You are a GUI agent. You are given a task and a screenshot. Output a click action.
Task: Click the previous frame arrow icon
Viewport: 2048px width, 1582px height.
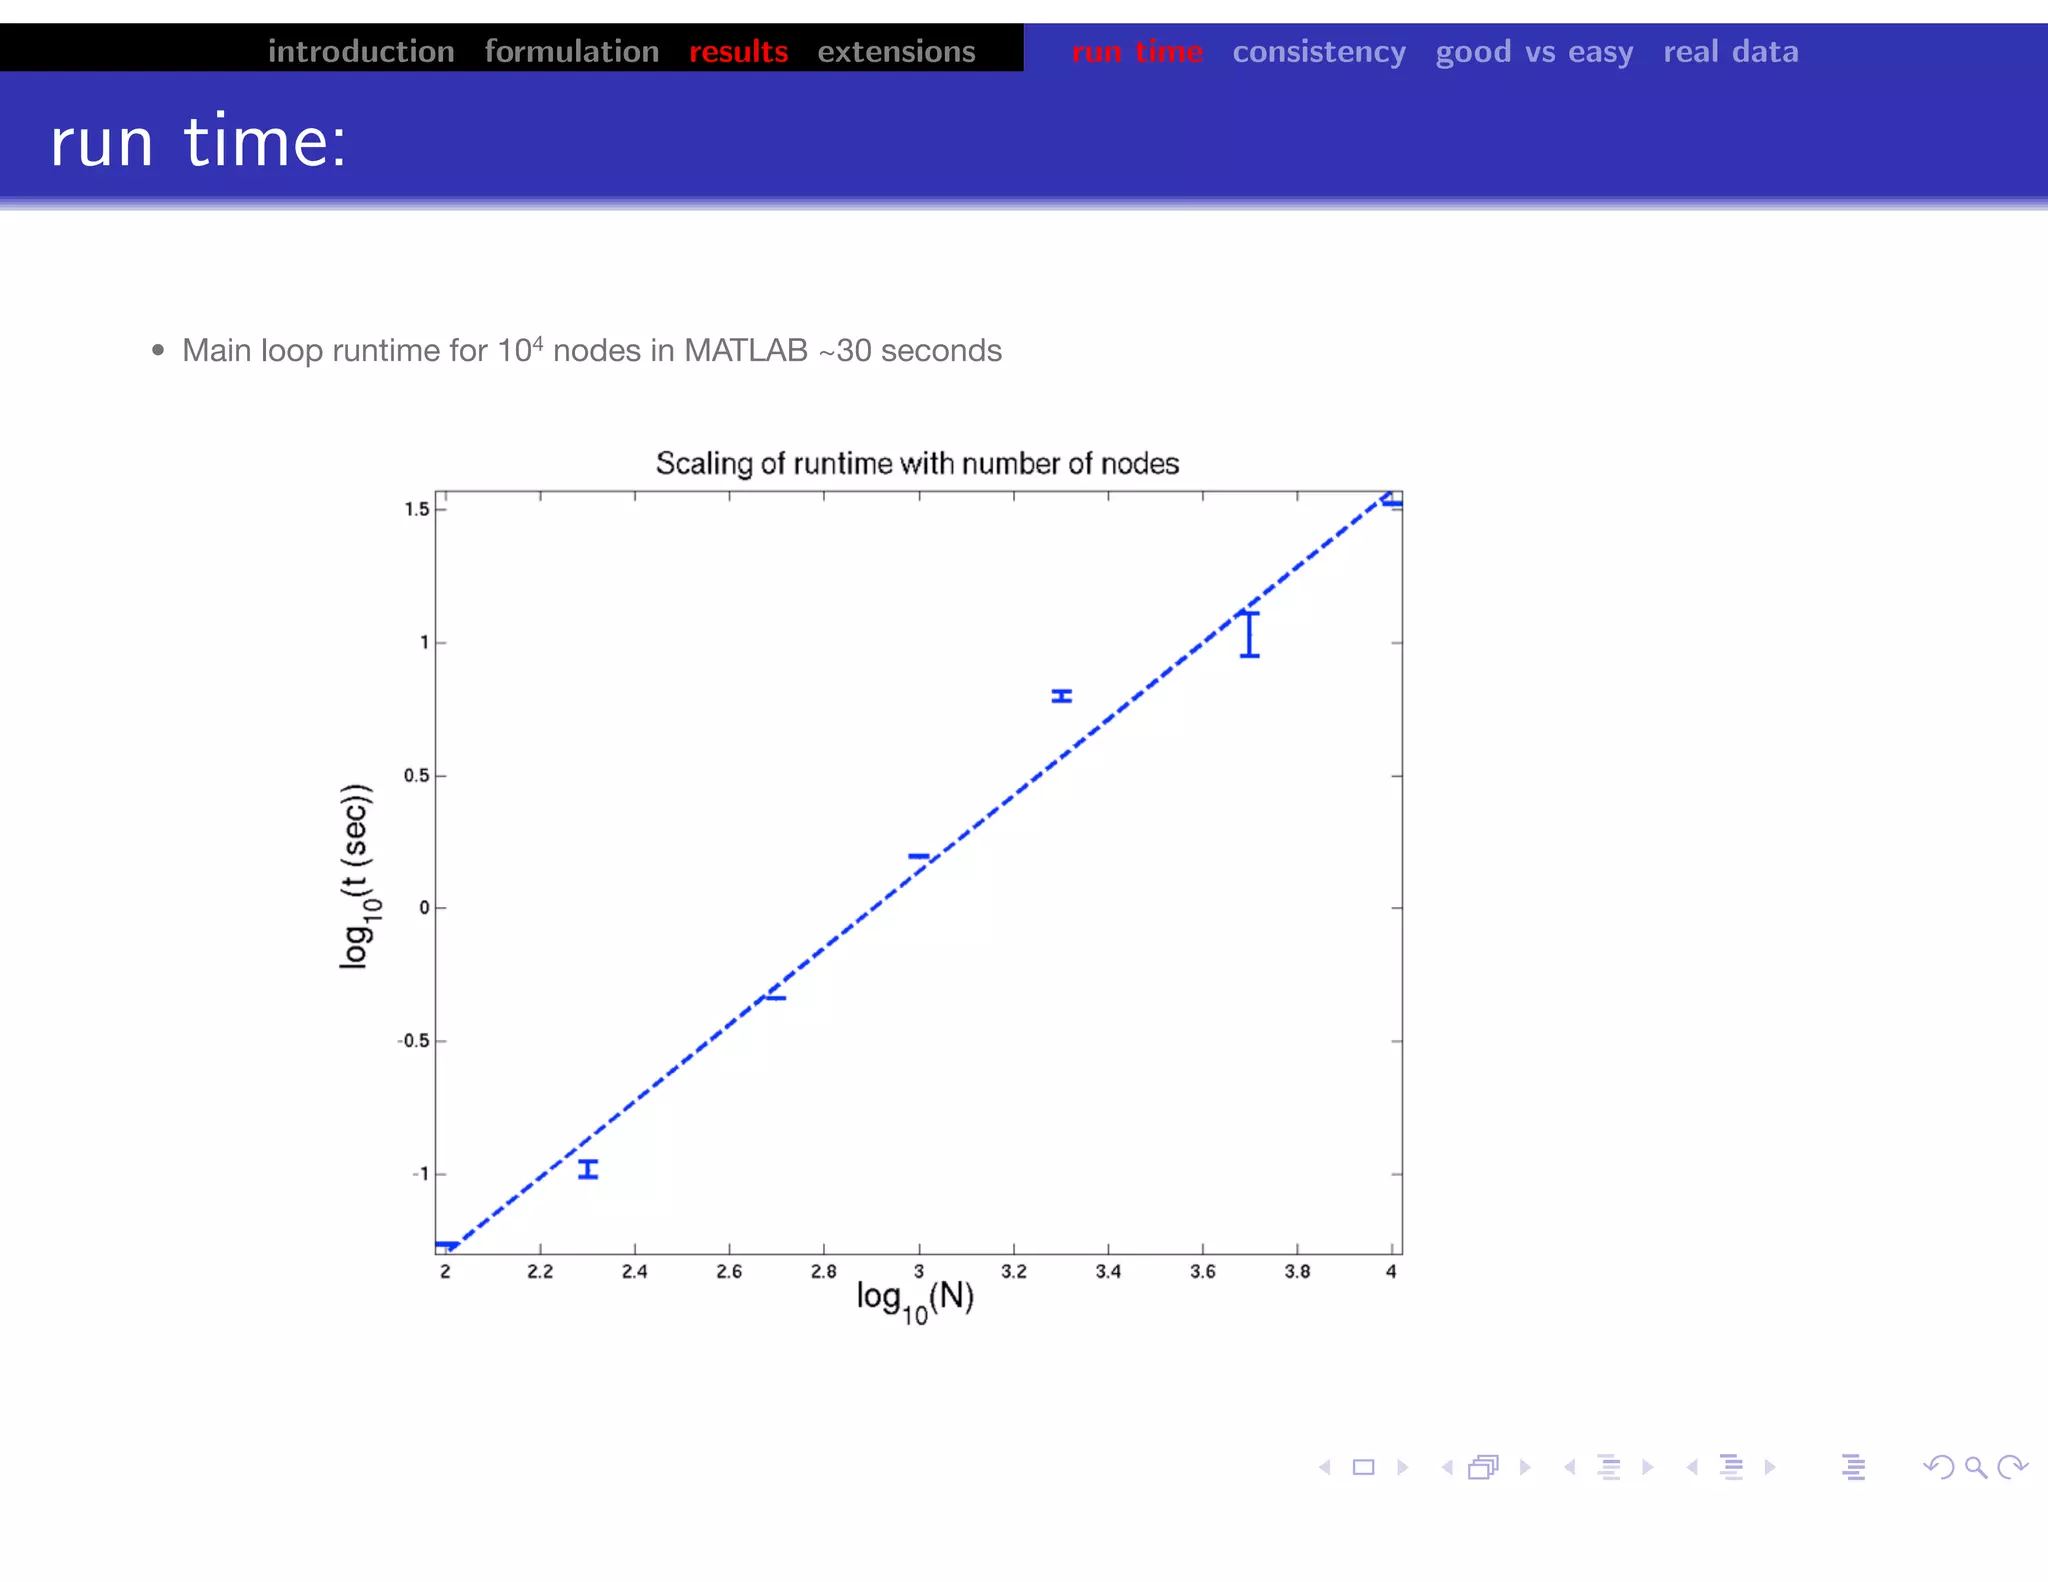pos(1447,1467)
